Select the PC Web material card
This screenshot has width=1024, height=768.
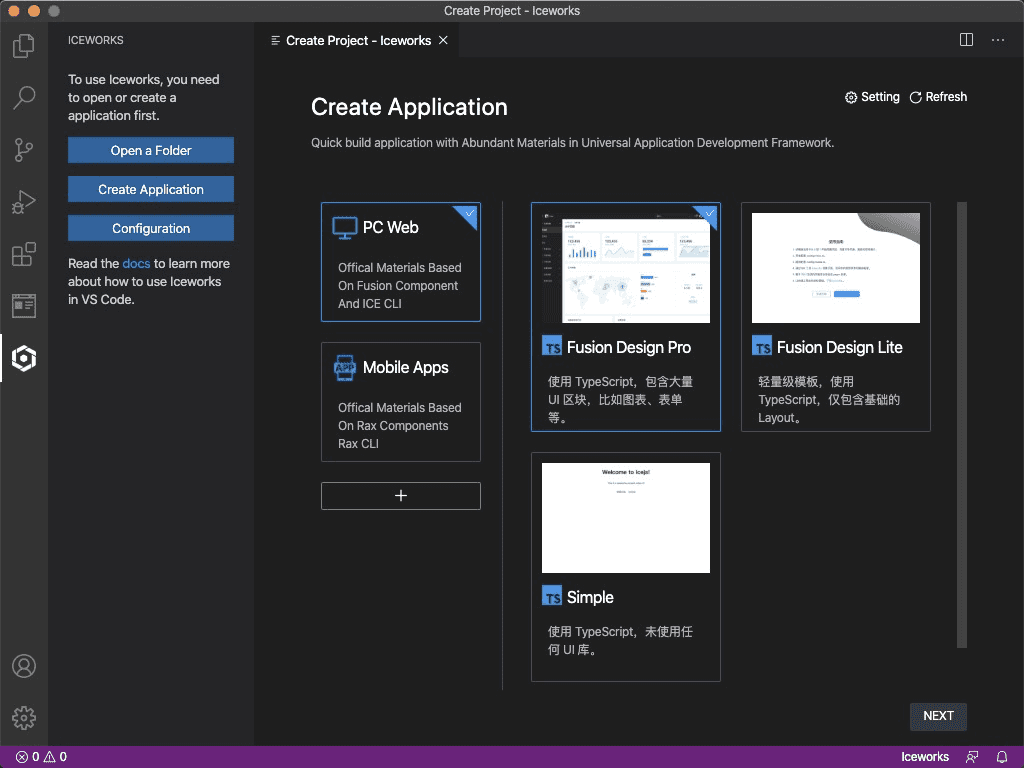[x=400, y=262]
